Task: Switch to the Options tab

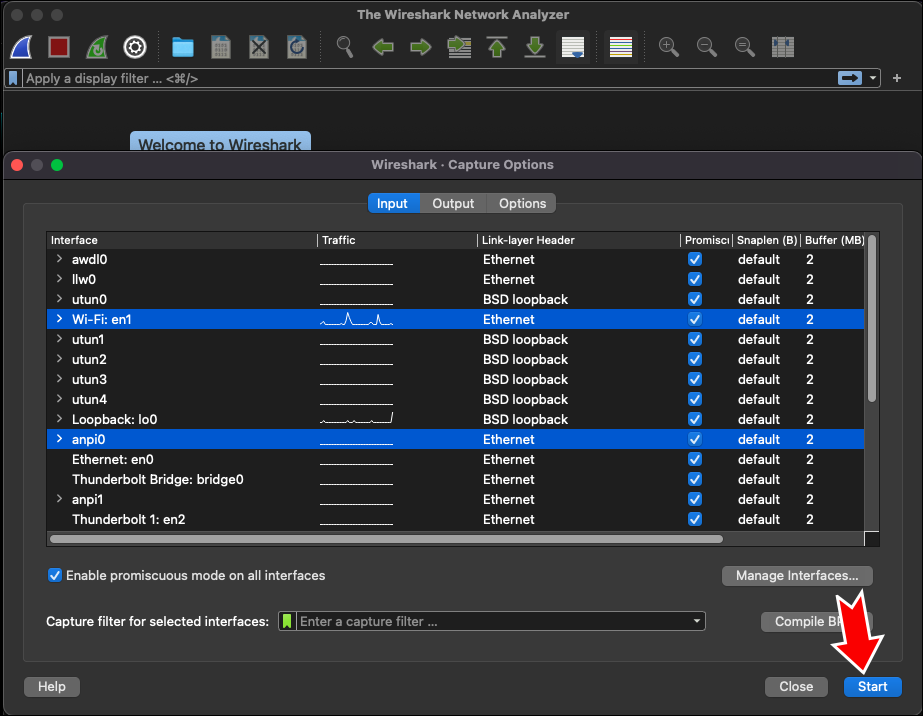Action: pos(522,203)
